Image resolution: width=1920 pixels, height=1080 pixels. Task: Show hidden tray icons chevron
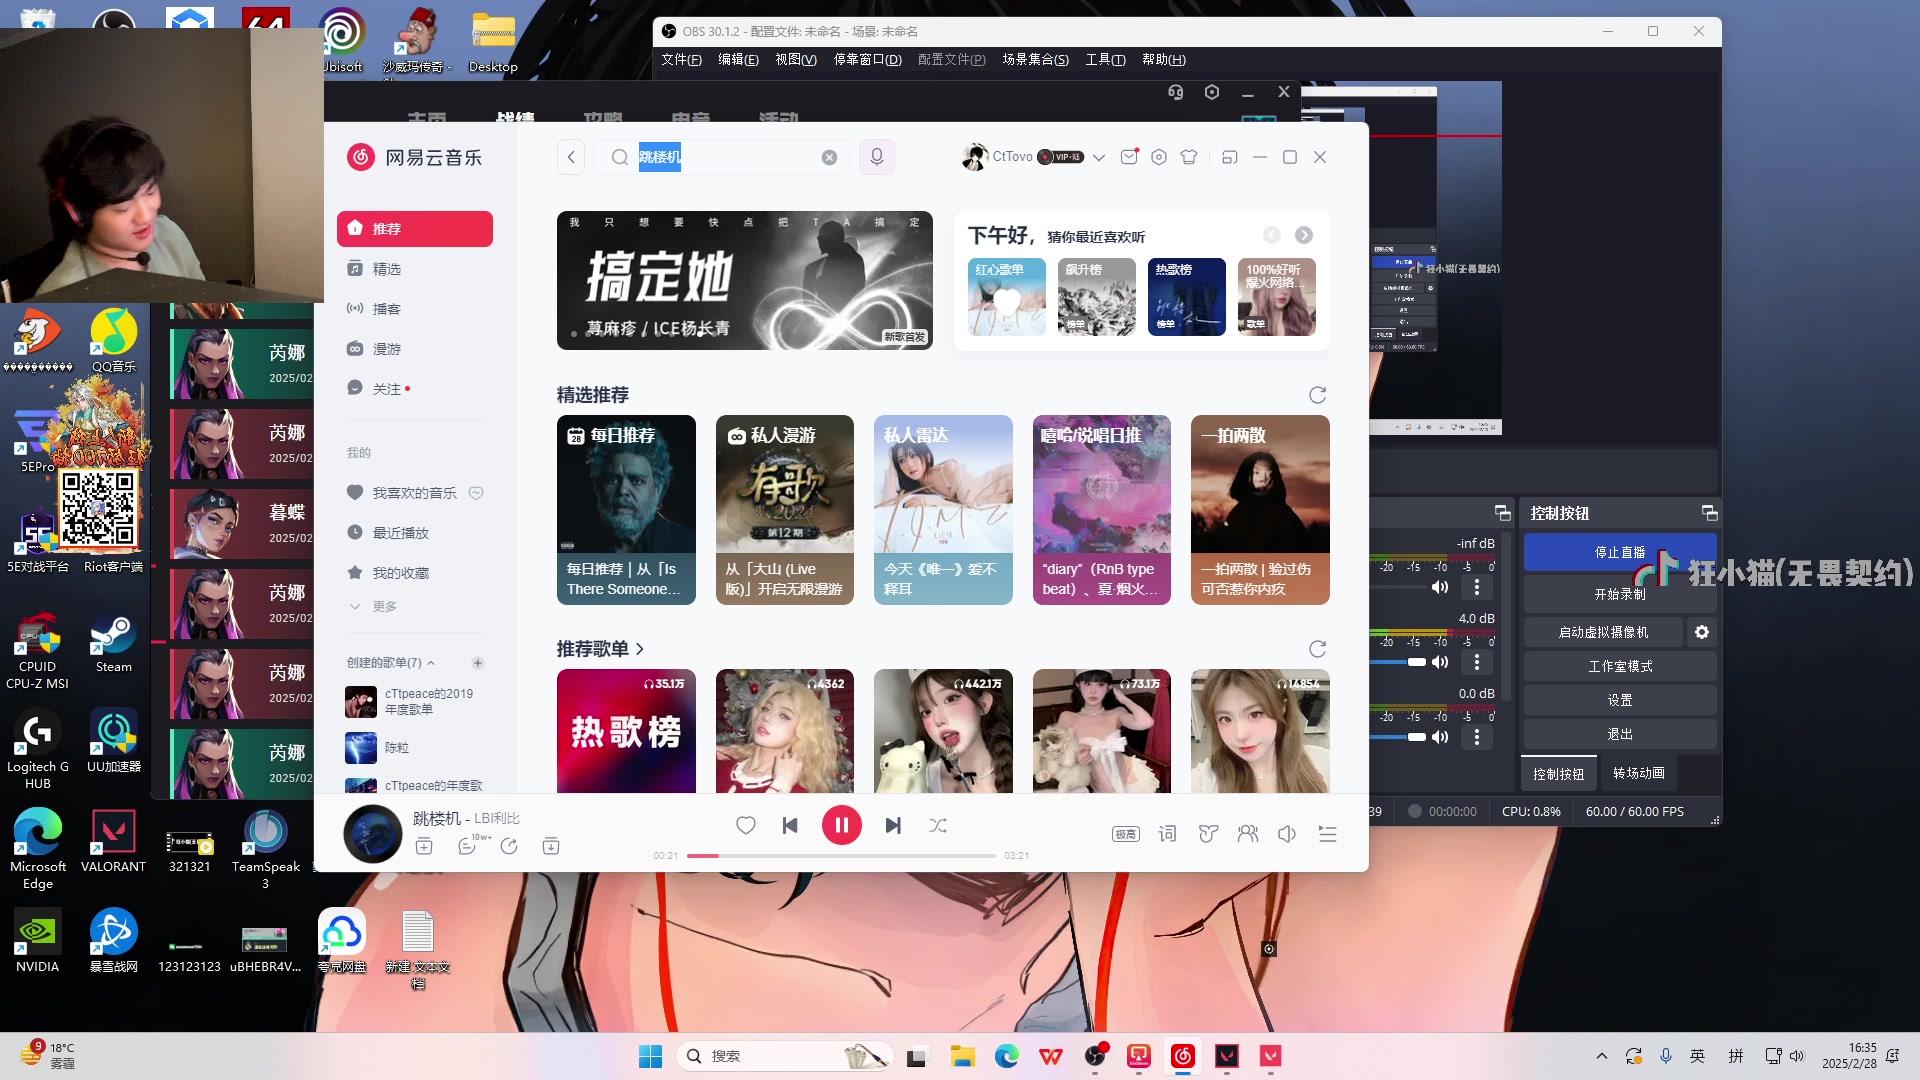(1602, 1056)
